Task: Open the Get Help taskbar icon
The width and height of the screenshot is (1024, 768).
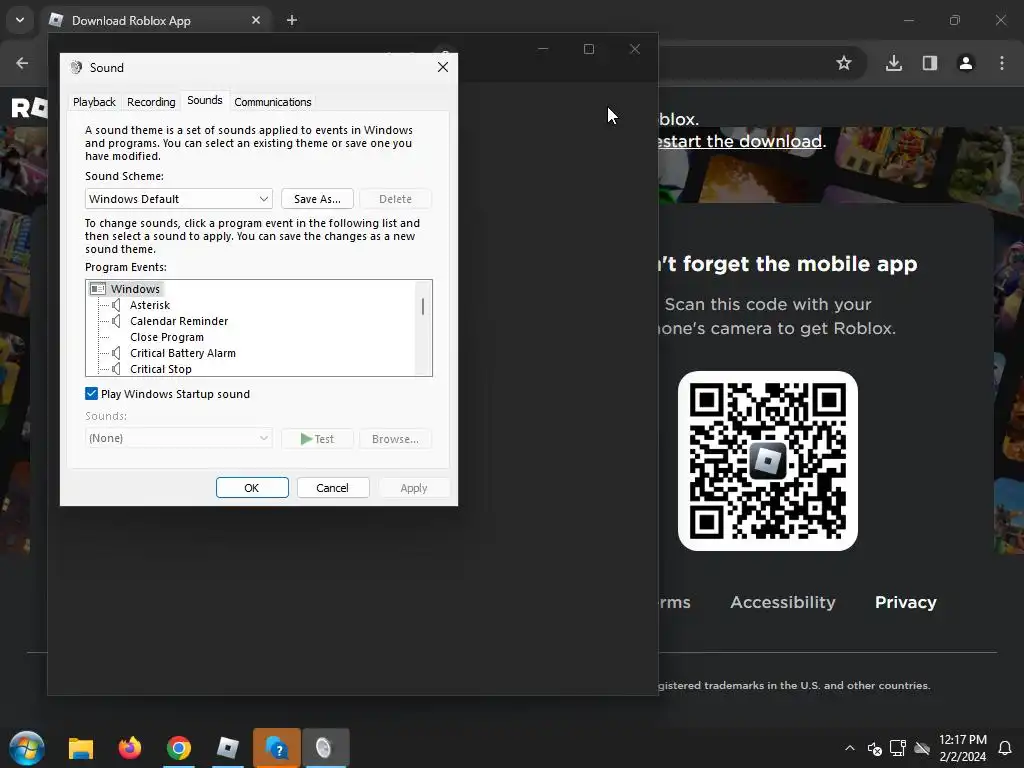Action: coord(277,748)
